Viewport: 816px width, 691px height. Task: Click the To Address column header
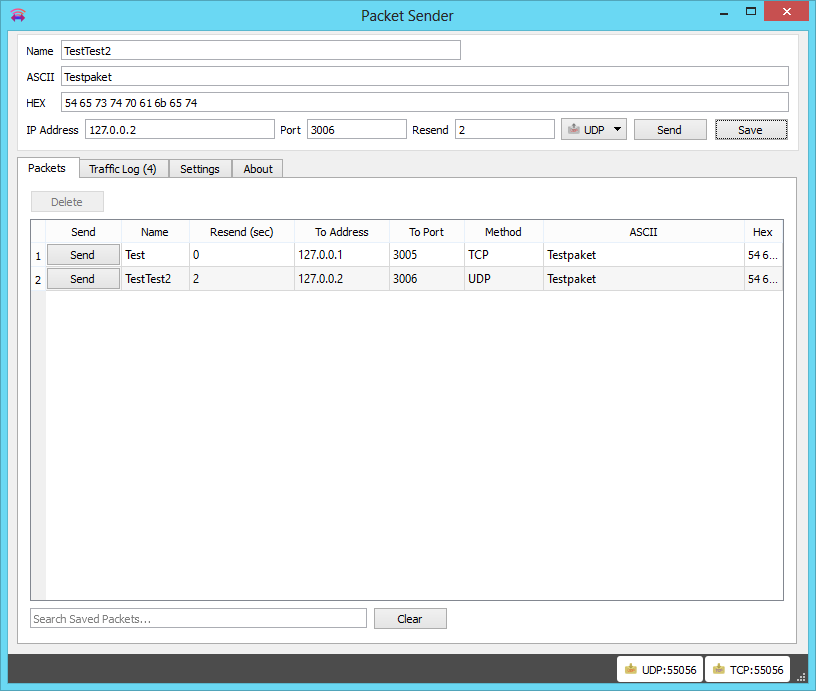tap(342, 232)
